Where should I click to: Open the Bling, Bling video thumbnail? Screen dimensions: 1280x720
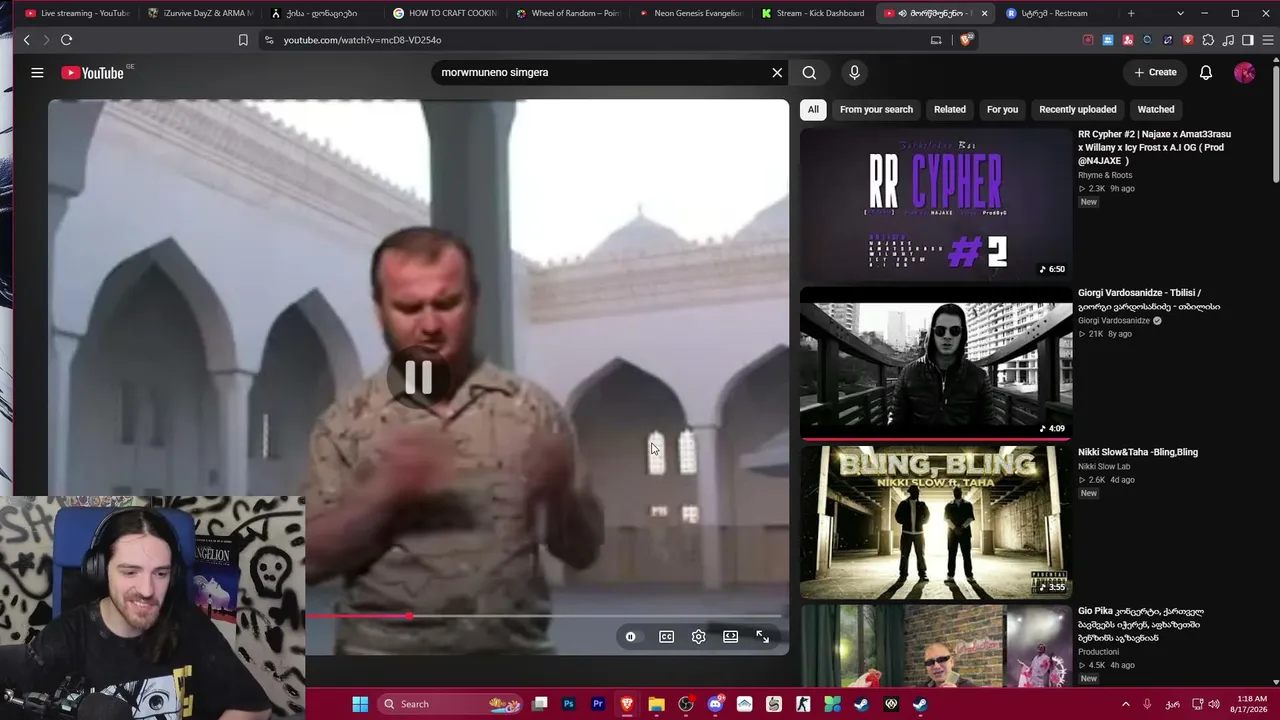coord(936,523)
